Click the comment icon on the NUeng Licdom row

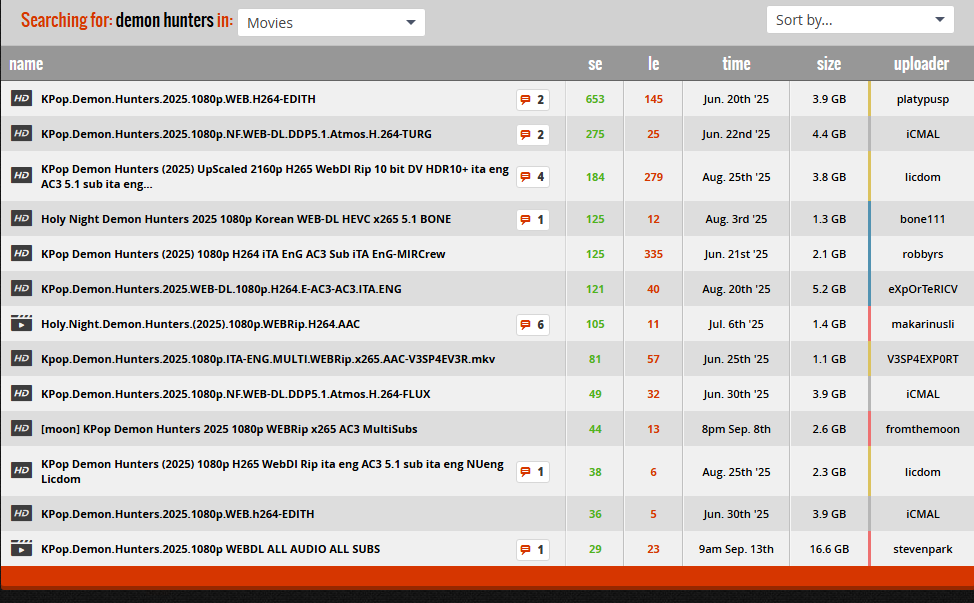(x=532, y=472)
